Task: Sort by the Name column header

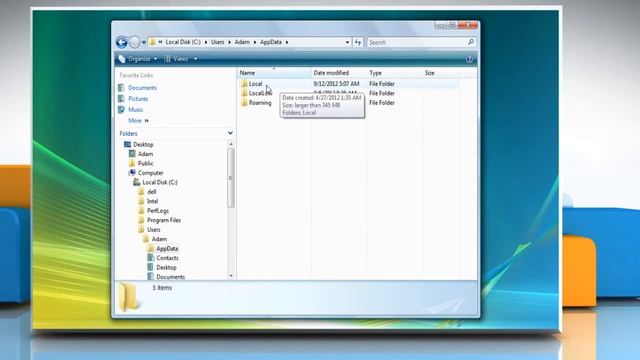Action: point(274,73)
